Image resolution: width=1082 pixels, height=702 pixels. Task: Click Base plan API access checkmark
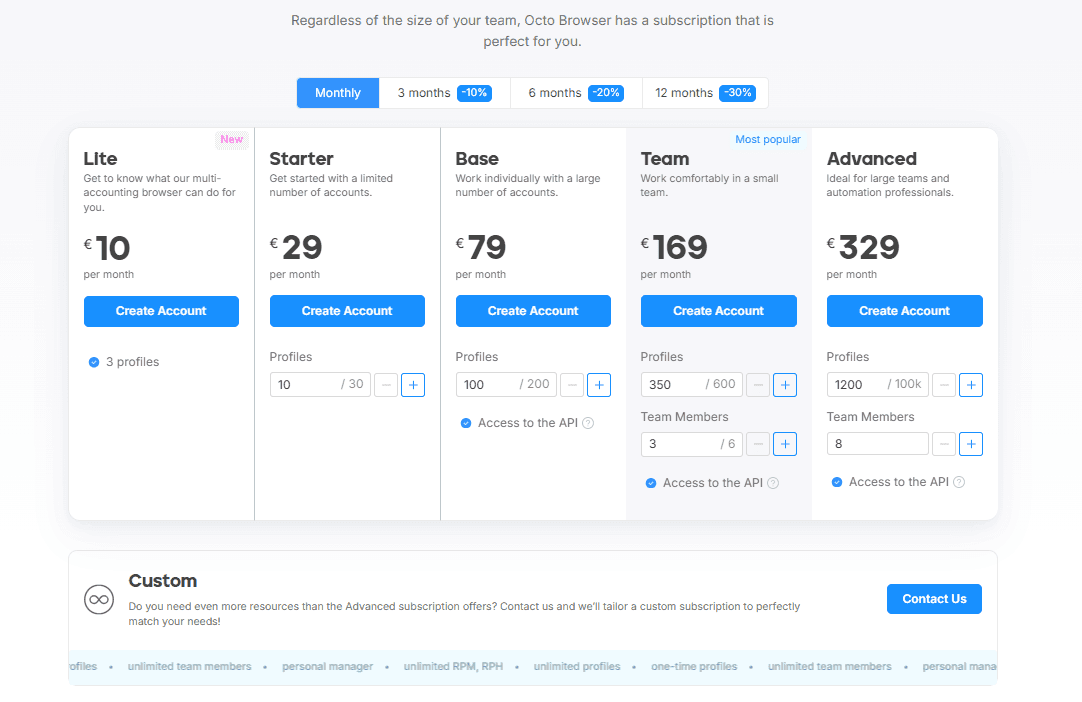point(466,423)
